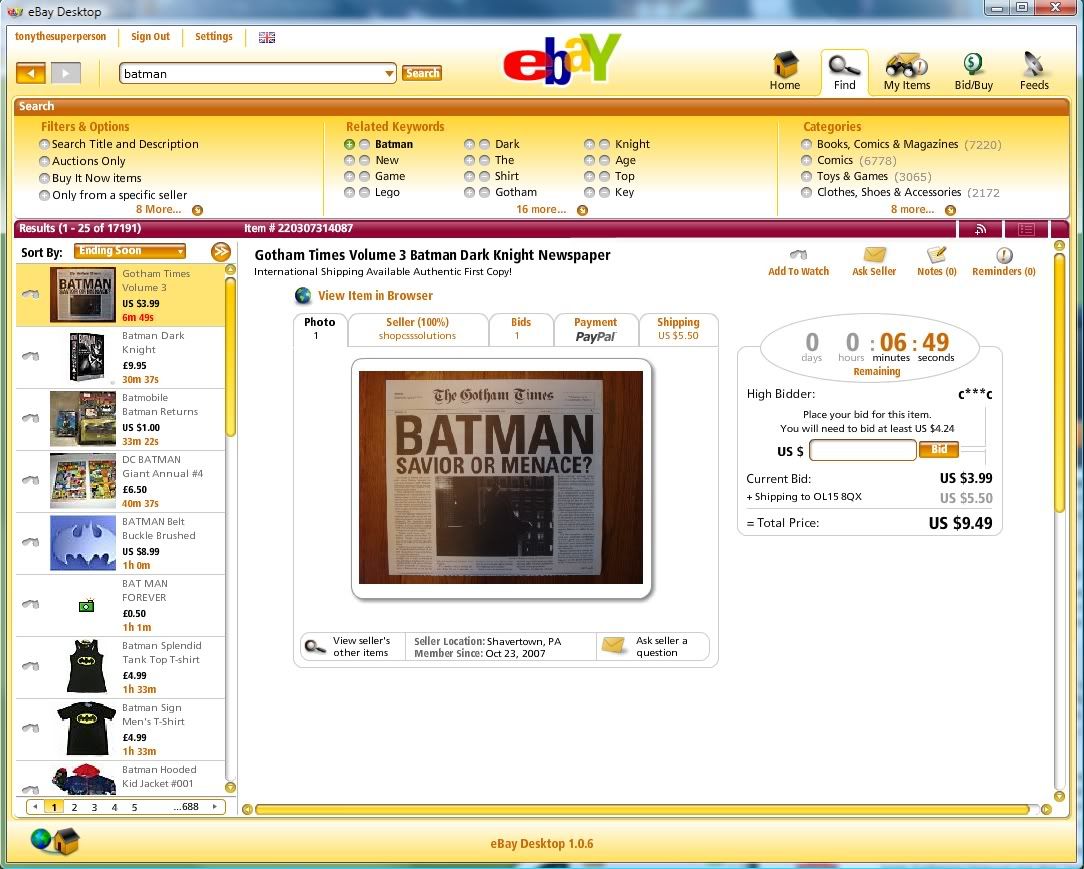Click the bid amount input field
This screenshot has height=869, width=1084.
pos(863,451)
